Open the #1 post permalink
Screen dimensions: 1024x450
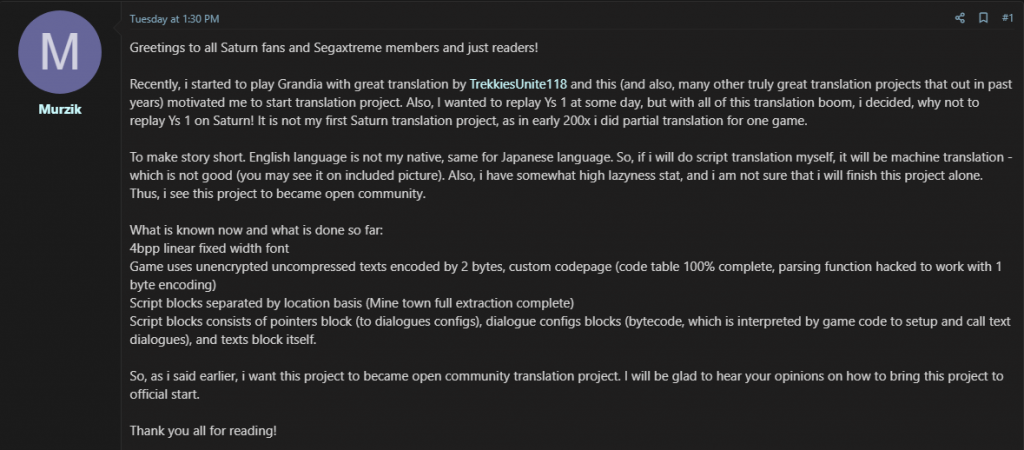pos(1007,18)
